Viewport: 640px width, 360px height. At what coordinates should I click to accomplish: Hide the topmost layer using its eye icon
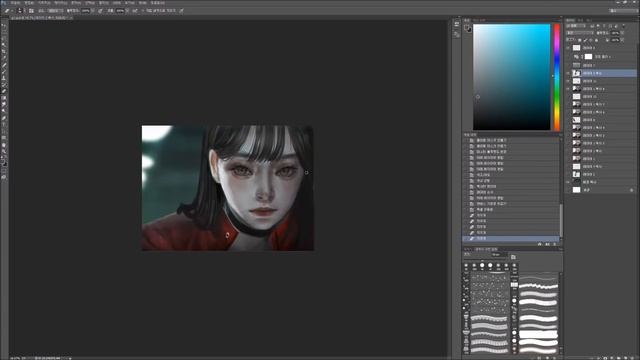coord(568,48)
